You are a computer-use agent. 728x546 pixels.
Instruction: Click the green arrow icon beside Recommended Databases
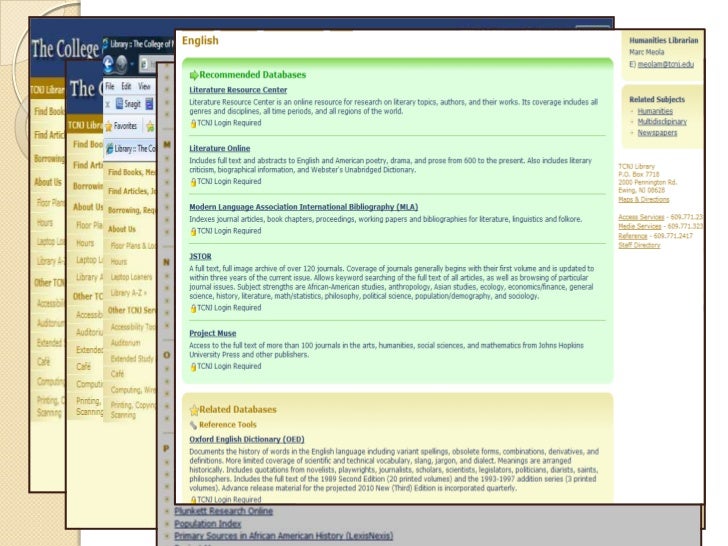194,75
